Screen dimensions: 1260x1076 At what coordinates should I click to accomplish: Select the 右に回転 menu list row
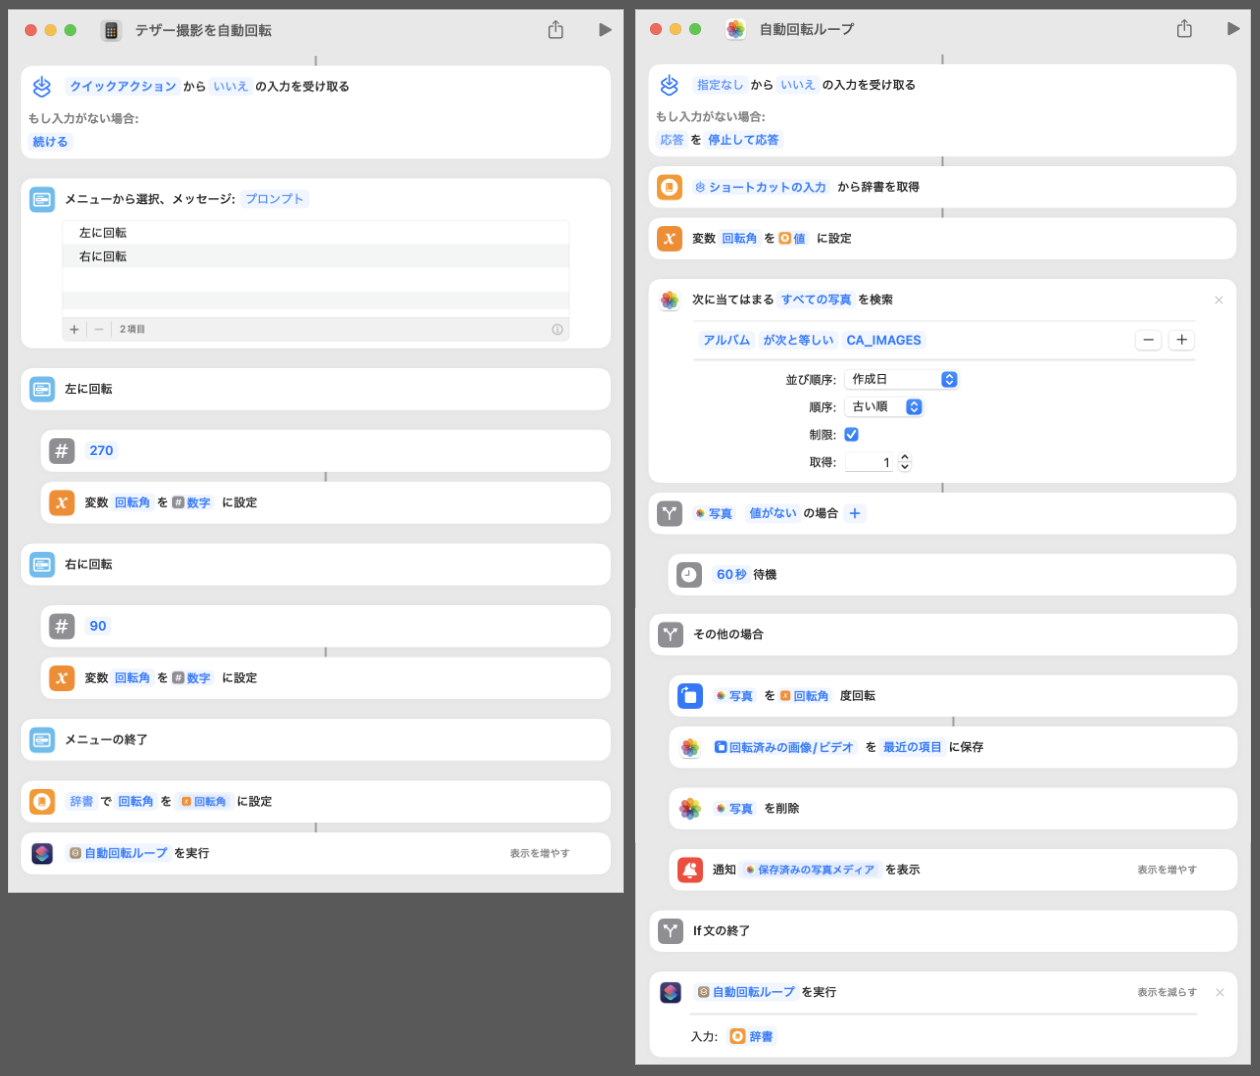[316, 257]
